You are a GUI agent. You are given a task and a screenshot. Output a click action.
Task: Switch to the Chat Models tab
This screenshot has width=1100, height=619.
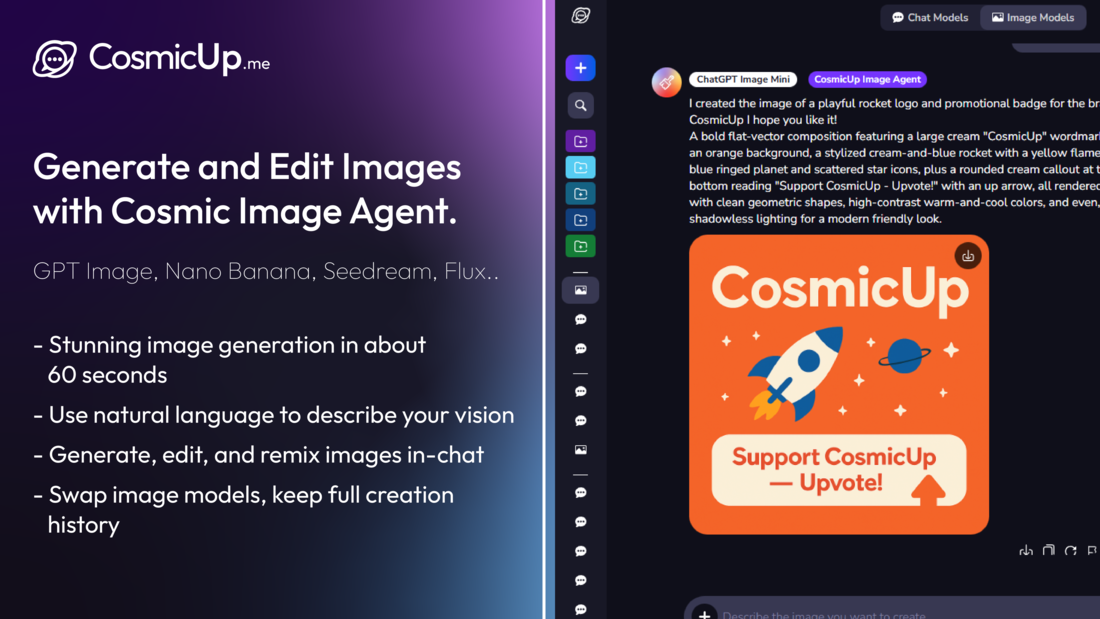(929, 17)
